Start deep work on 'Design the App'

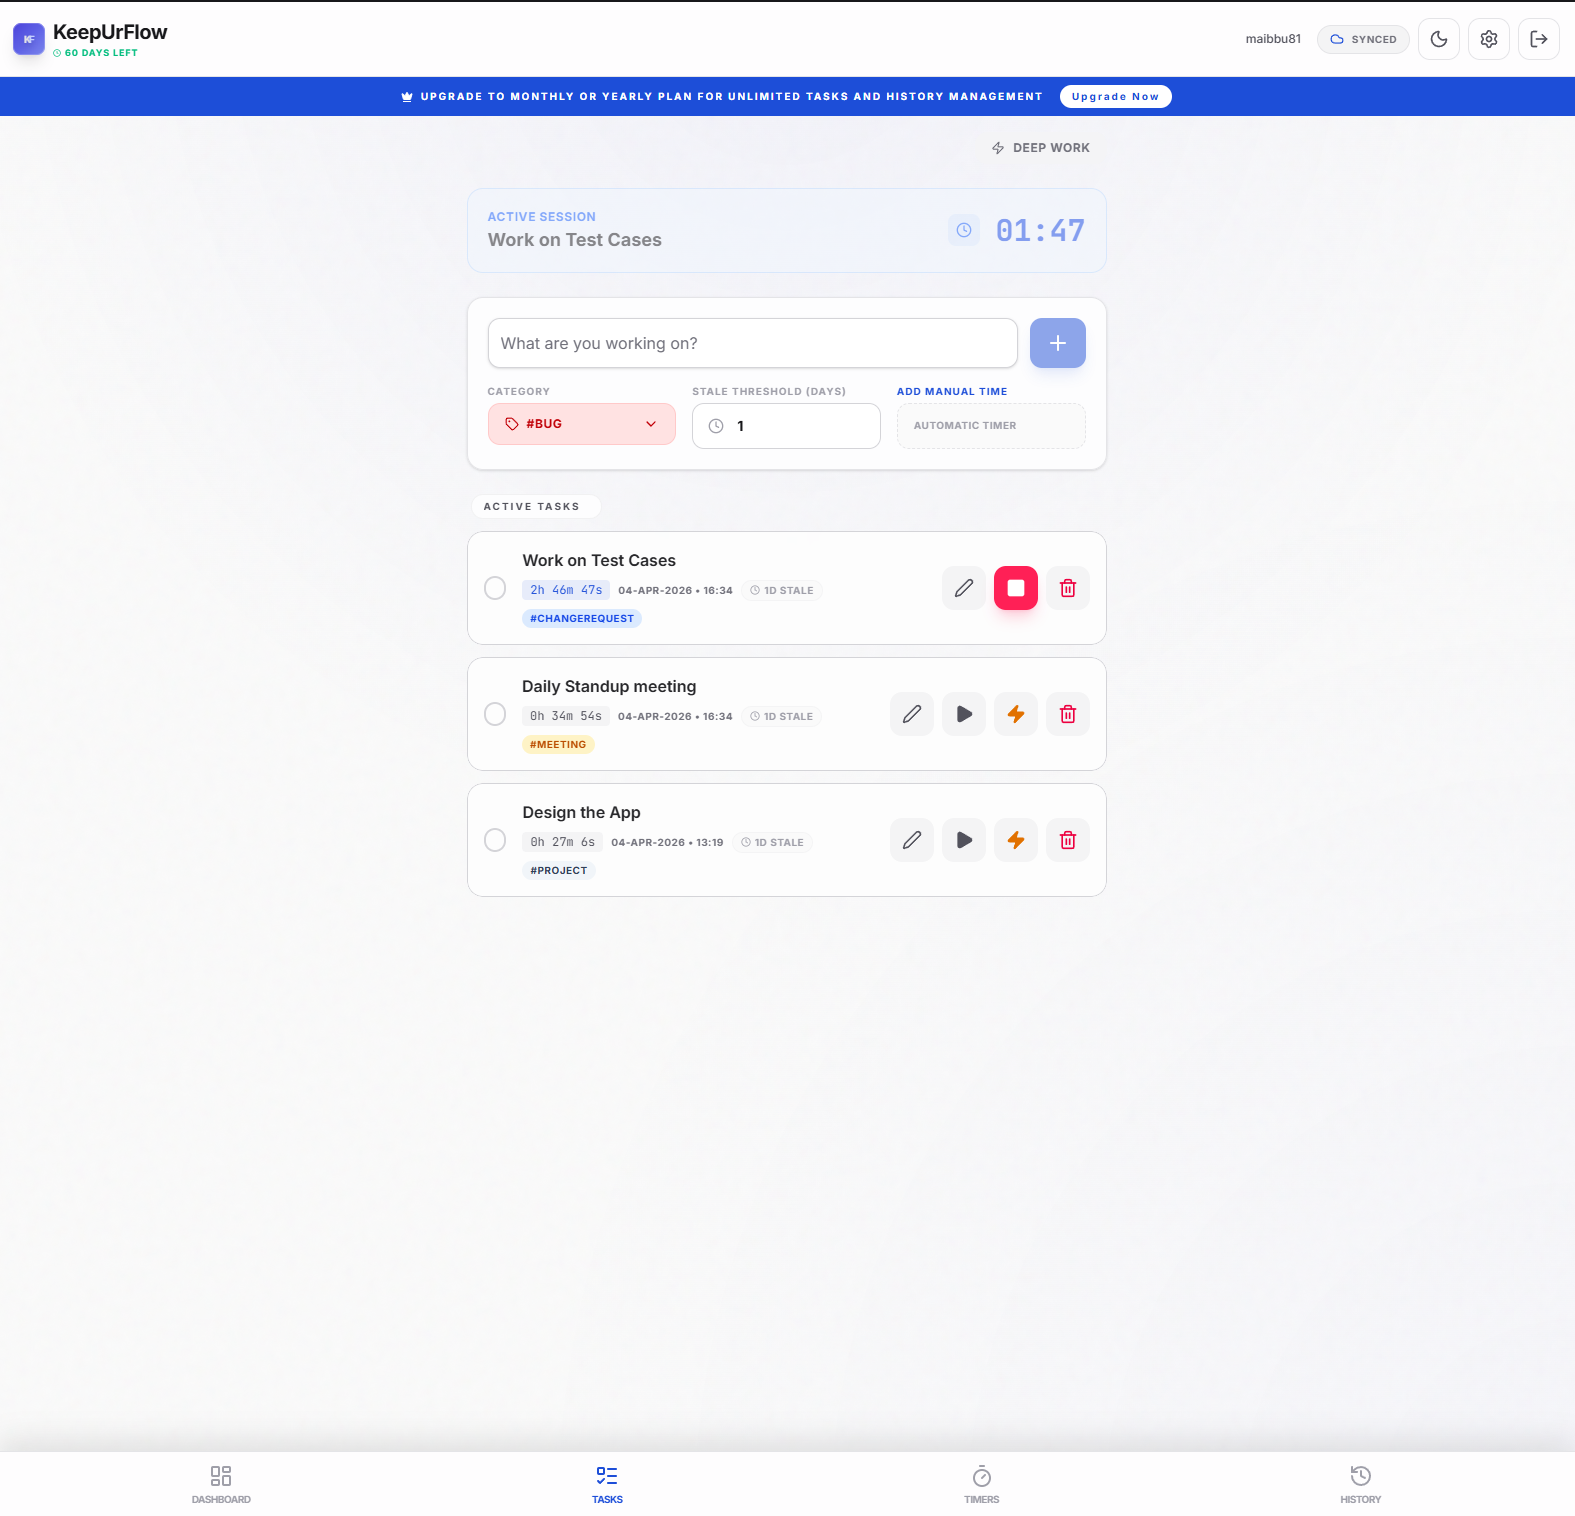tap(1016, 840)
